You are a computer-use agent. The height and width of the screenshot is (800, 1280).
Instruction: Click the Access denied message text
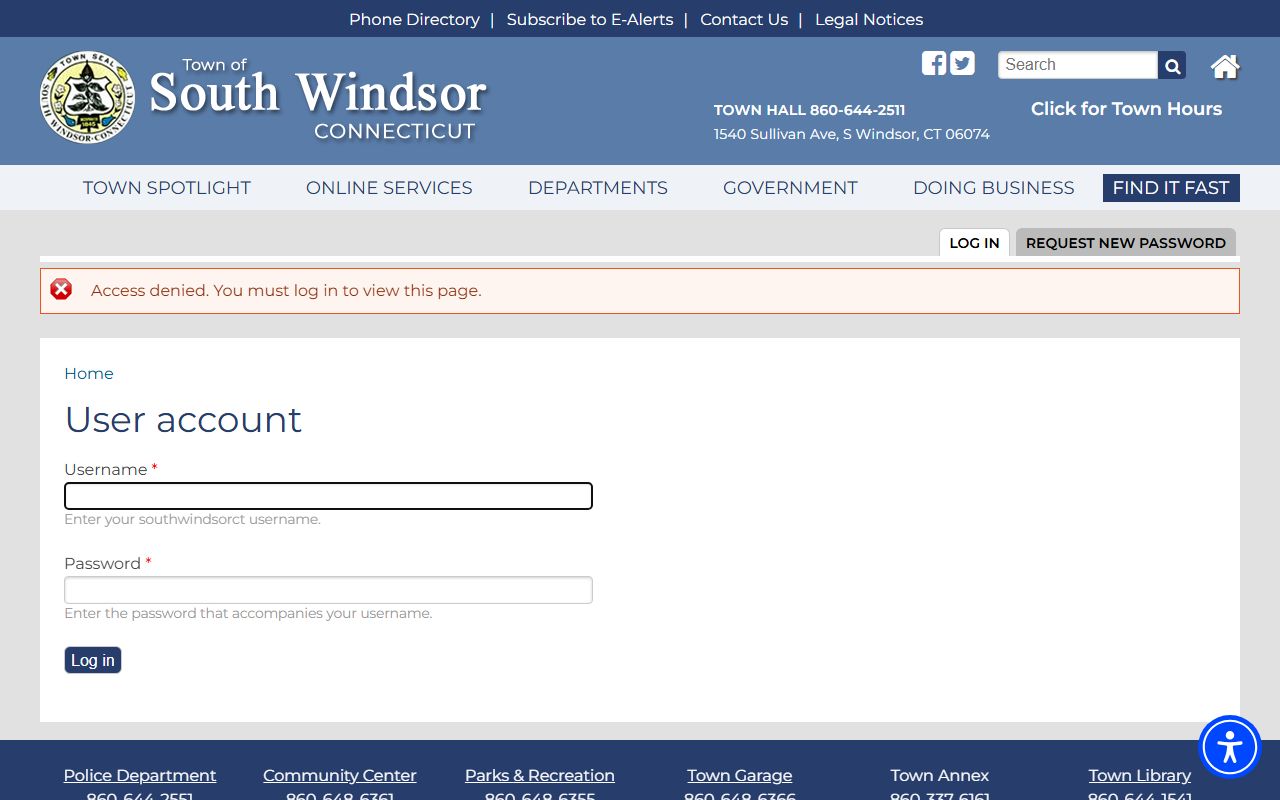(x=286, y=291)
